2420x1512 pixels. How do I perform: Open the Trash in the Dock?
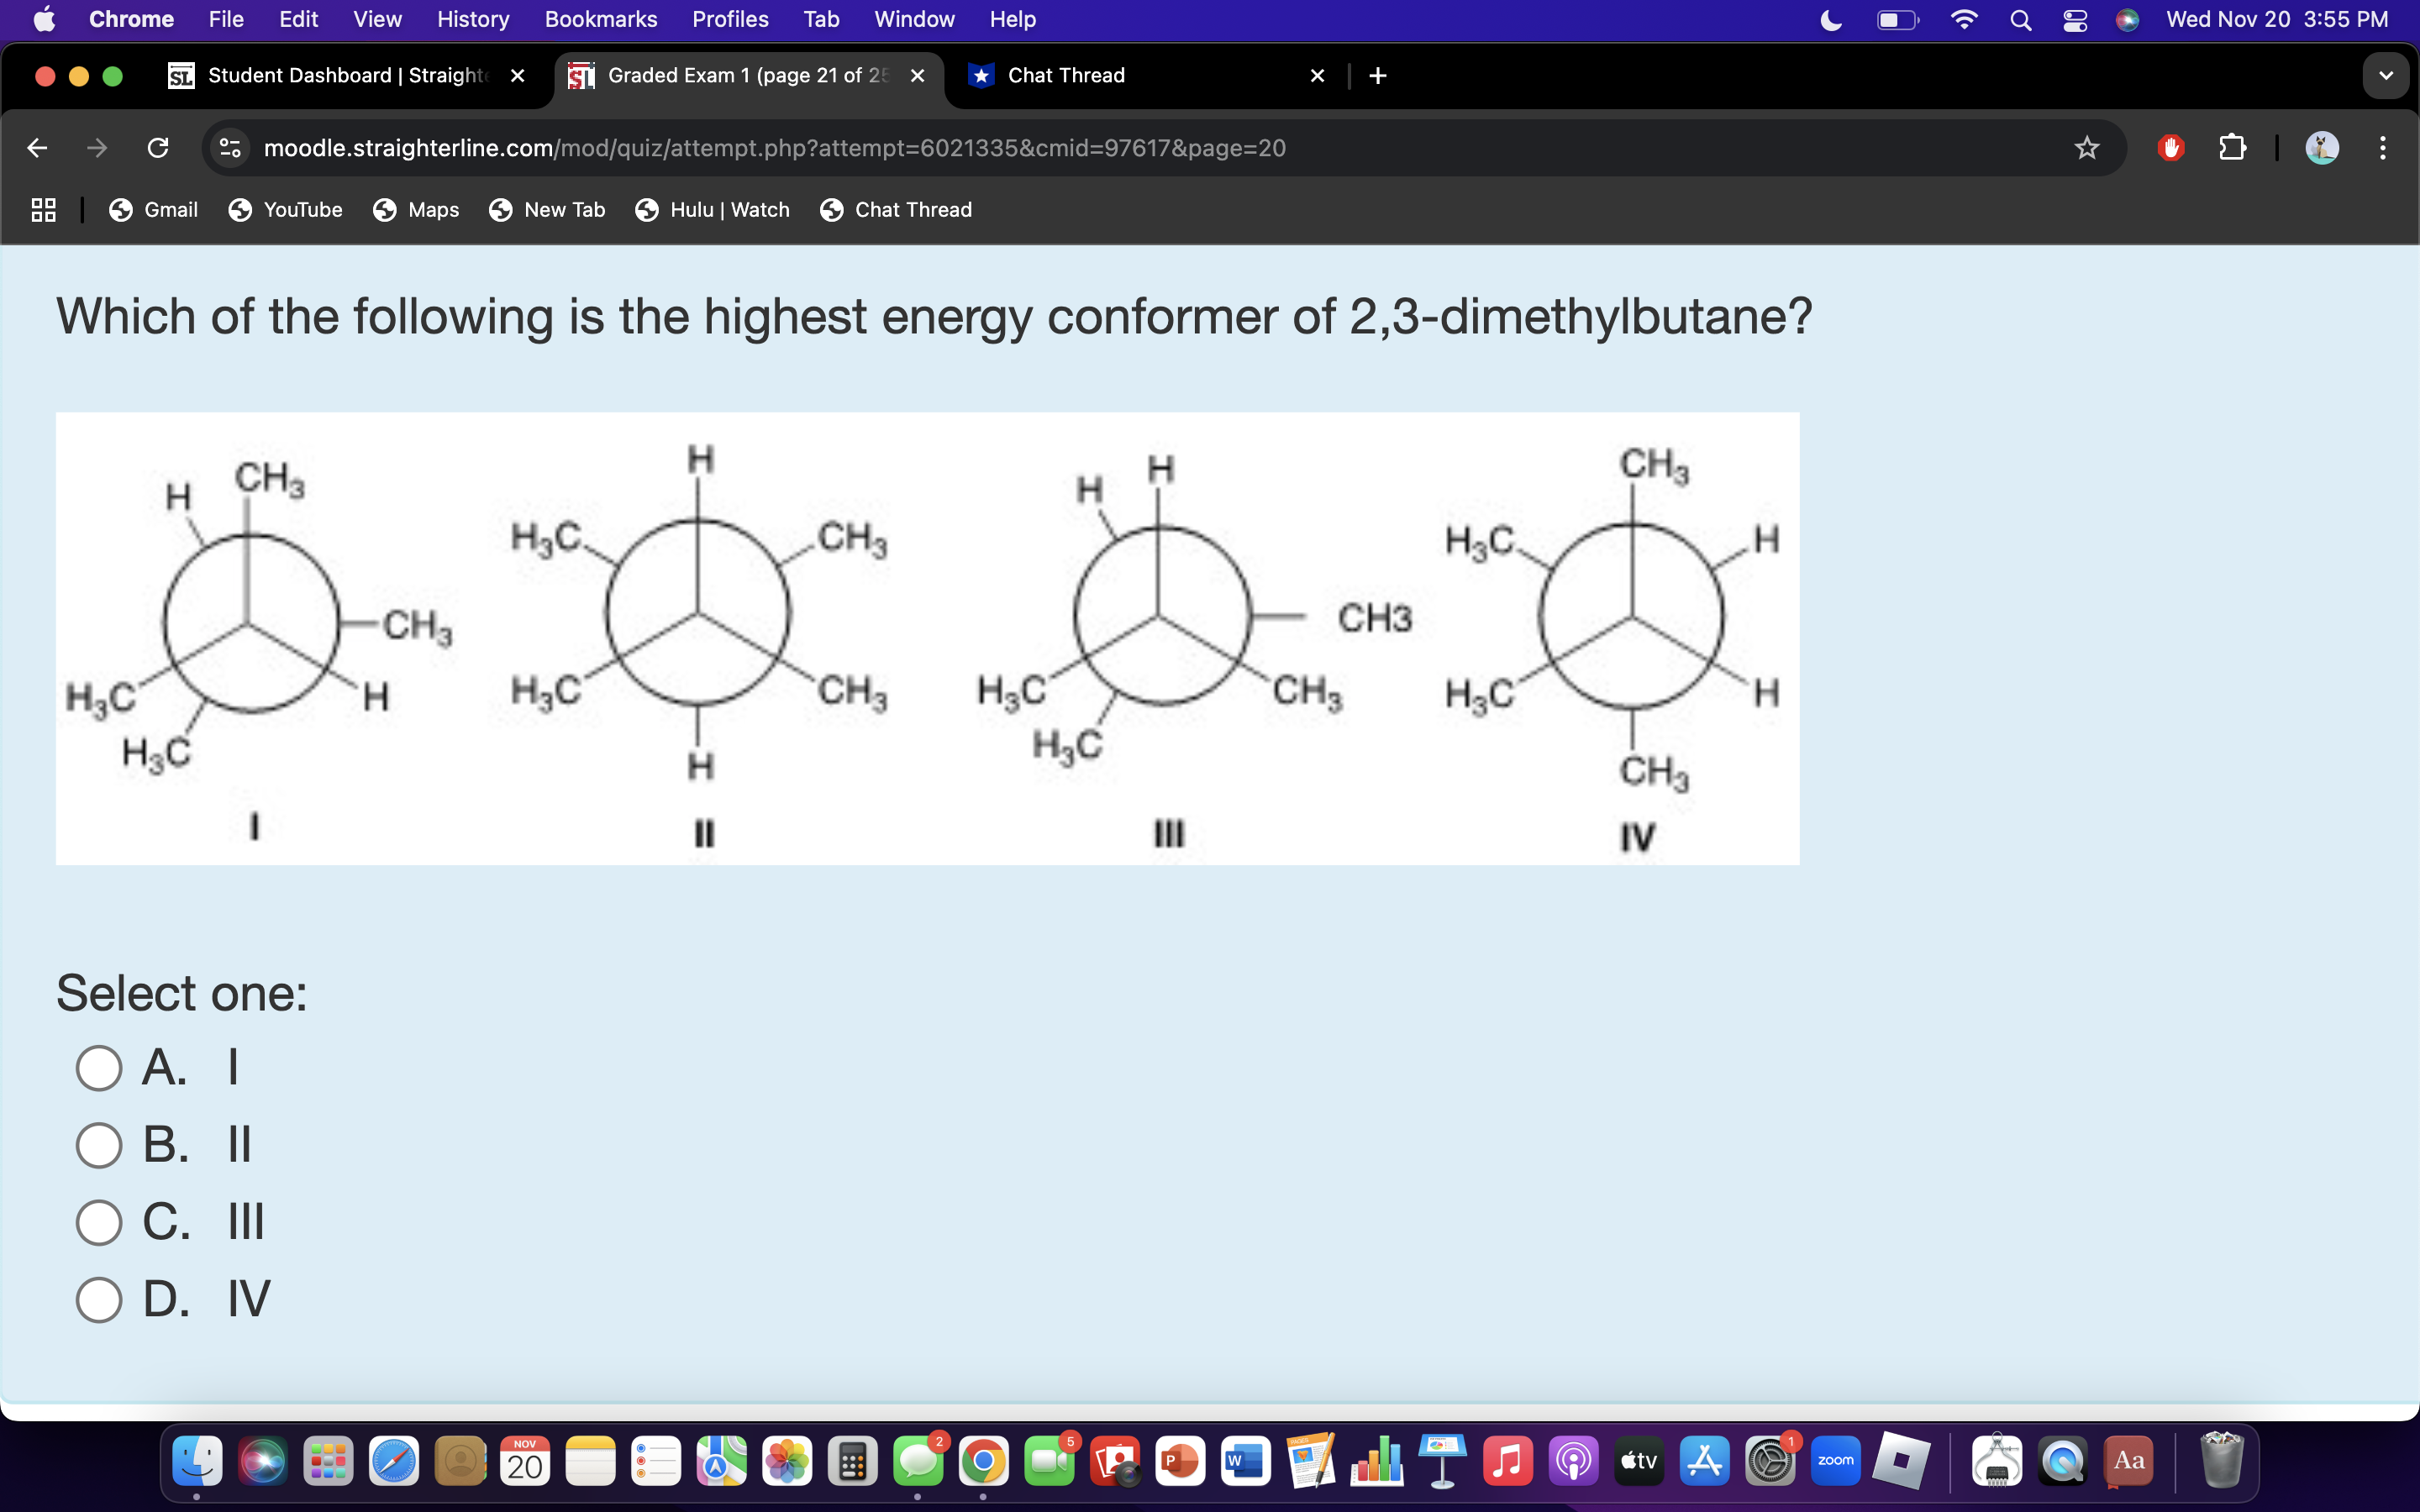(2222, 1460)
